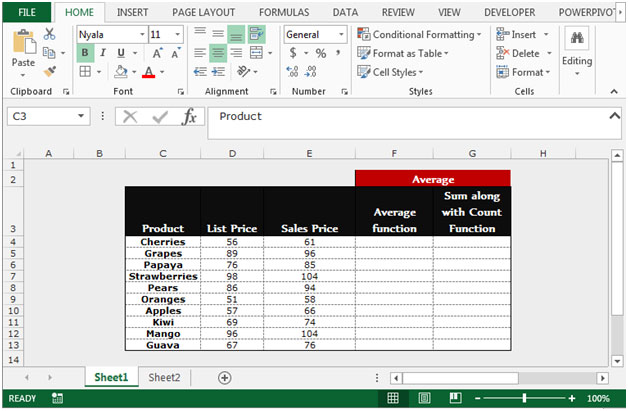Viewport: 628px width, 411px height.
Task: Decrease decimal places
Action: click(x=310, y=72)
